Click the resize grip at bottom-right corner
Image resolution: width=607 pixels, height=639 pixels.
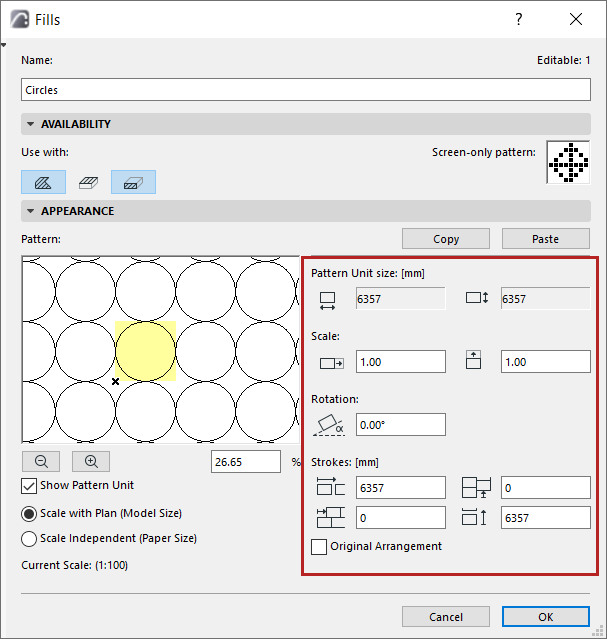pos(599,630)
